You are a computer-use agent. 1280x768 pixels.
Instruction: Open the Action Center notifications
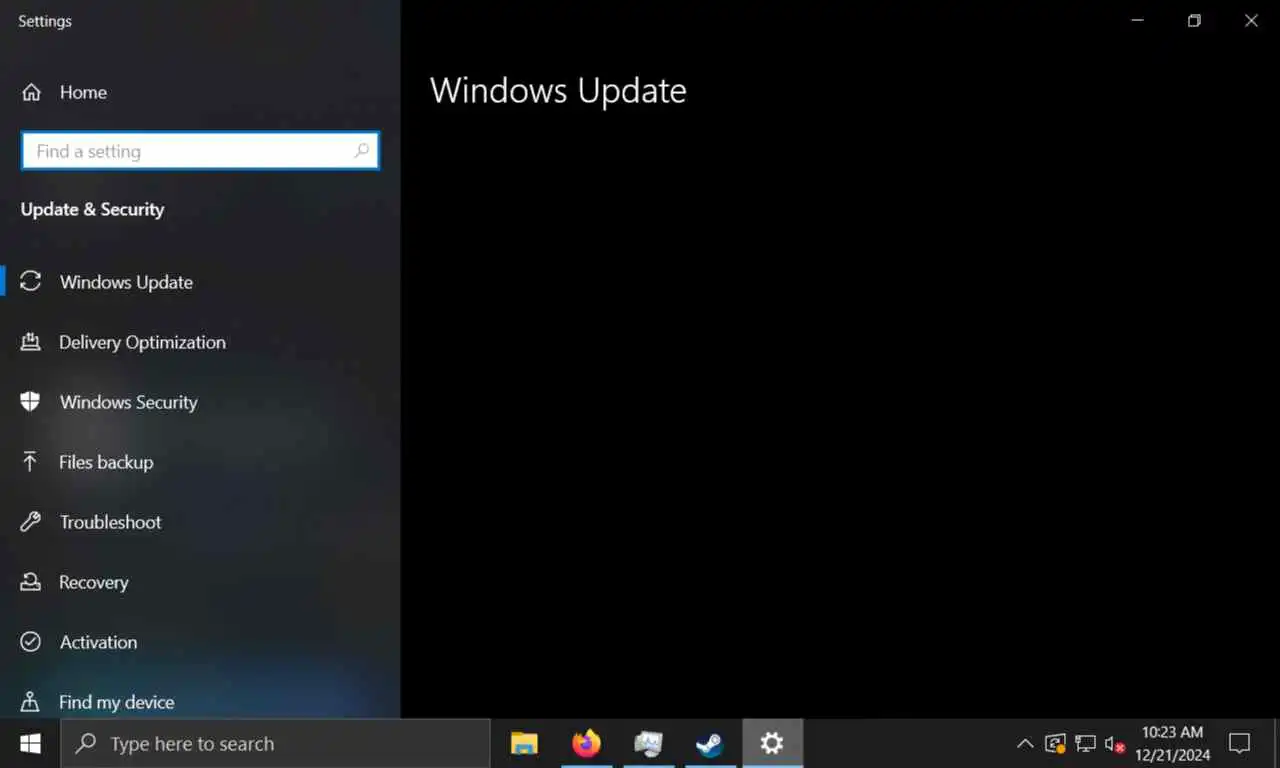pyautogui.click(x=1240, y=744)
